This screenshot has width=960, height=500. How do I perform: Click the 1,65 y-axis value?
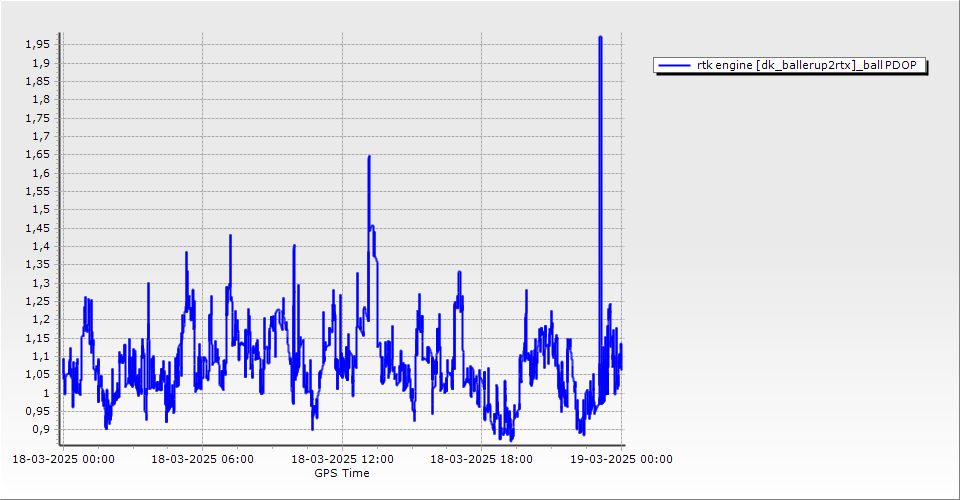click(x=37, y=155)
